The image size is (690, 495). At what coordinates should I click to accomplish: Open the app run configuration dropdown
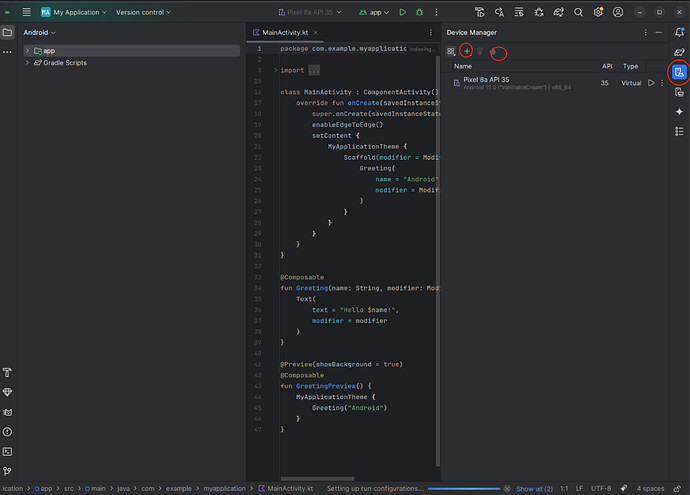tap(374, 12)
